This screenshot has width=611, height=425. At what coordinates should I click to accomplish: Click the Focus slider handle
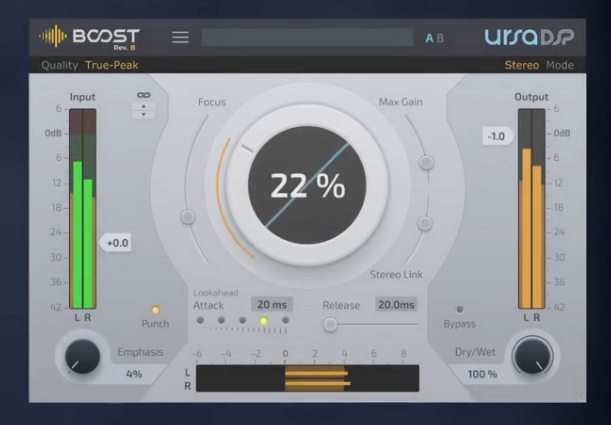(x=188, y=217)
